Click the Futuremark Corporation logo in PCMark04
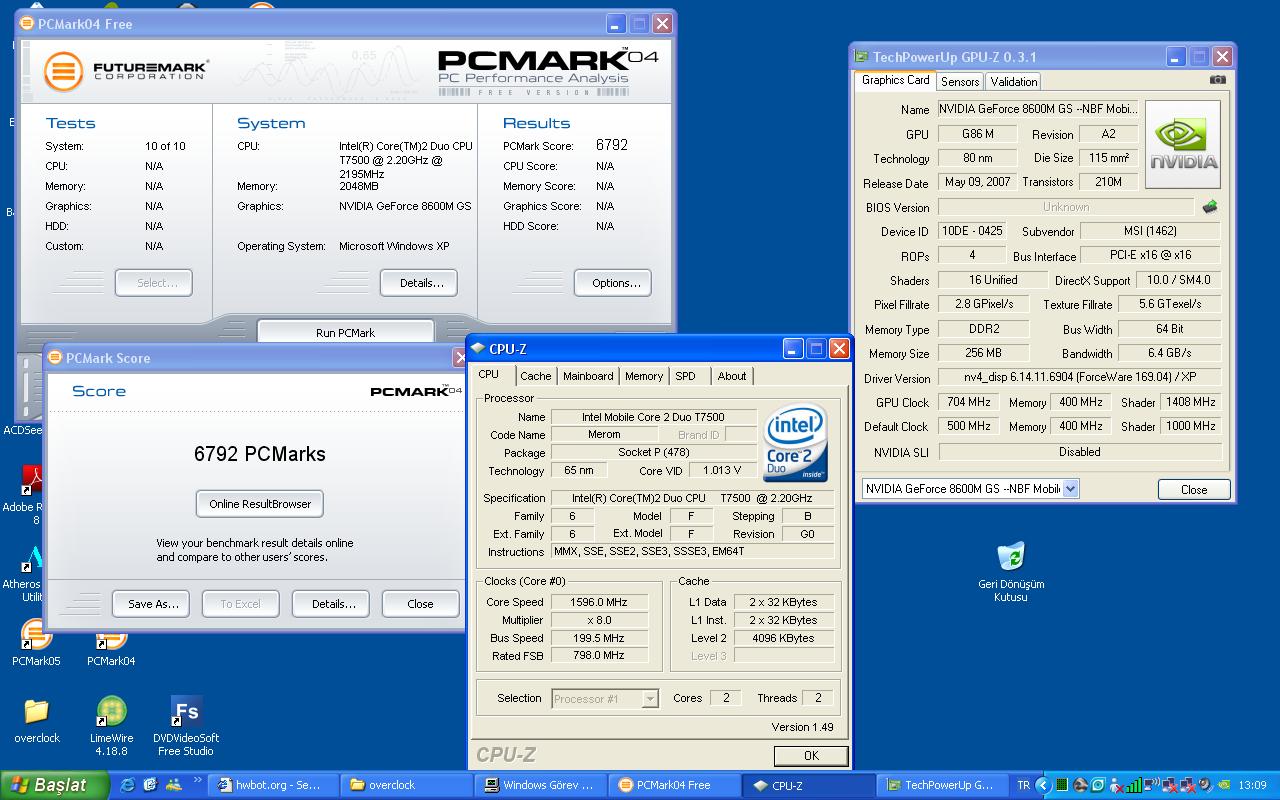Screen dimensions: 1280x800 point(126,71)
